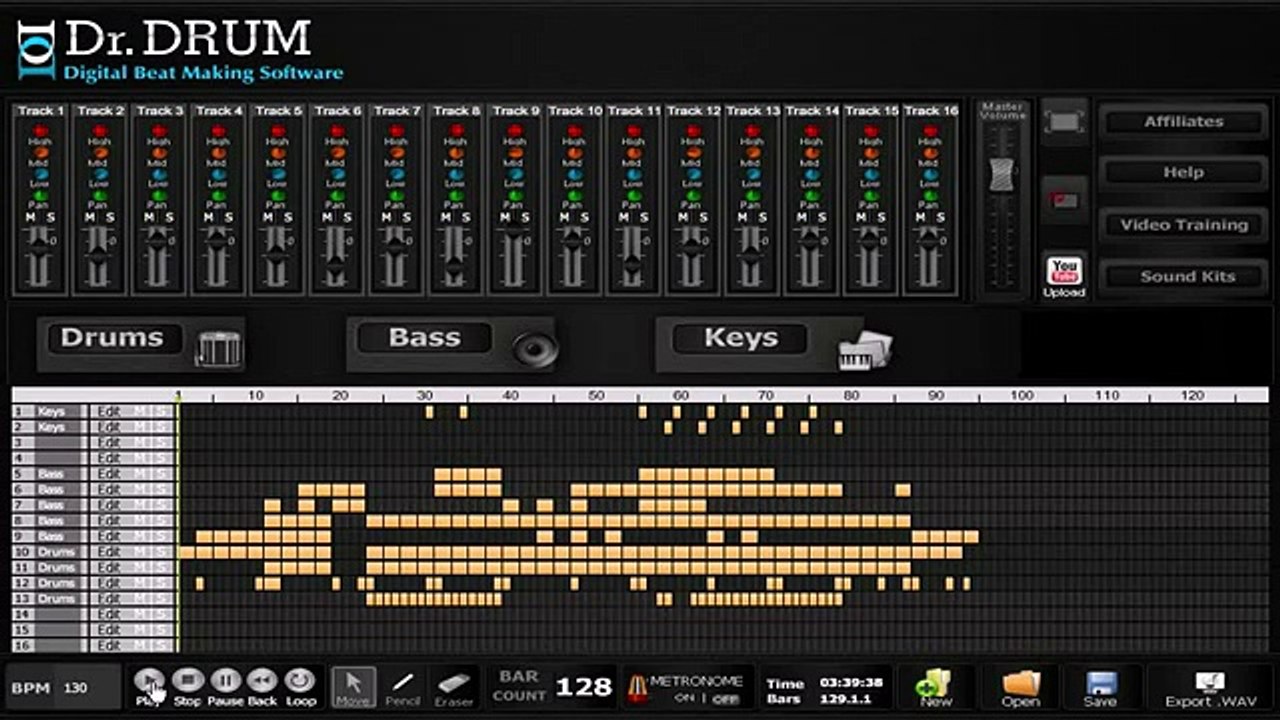Click Track 10 red High knob
Screen dimensions: 1280x720
point(574,131)
